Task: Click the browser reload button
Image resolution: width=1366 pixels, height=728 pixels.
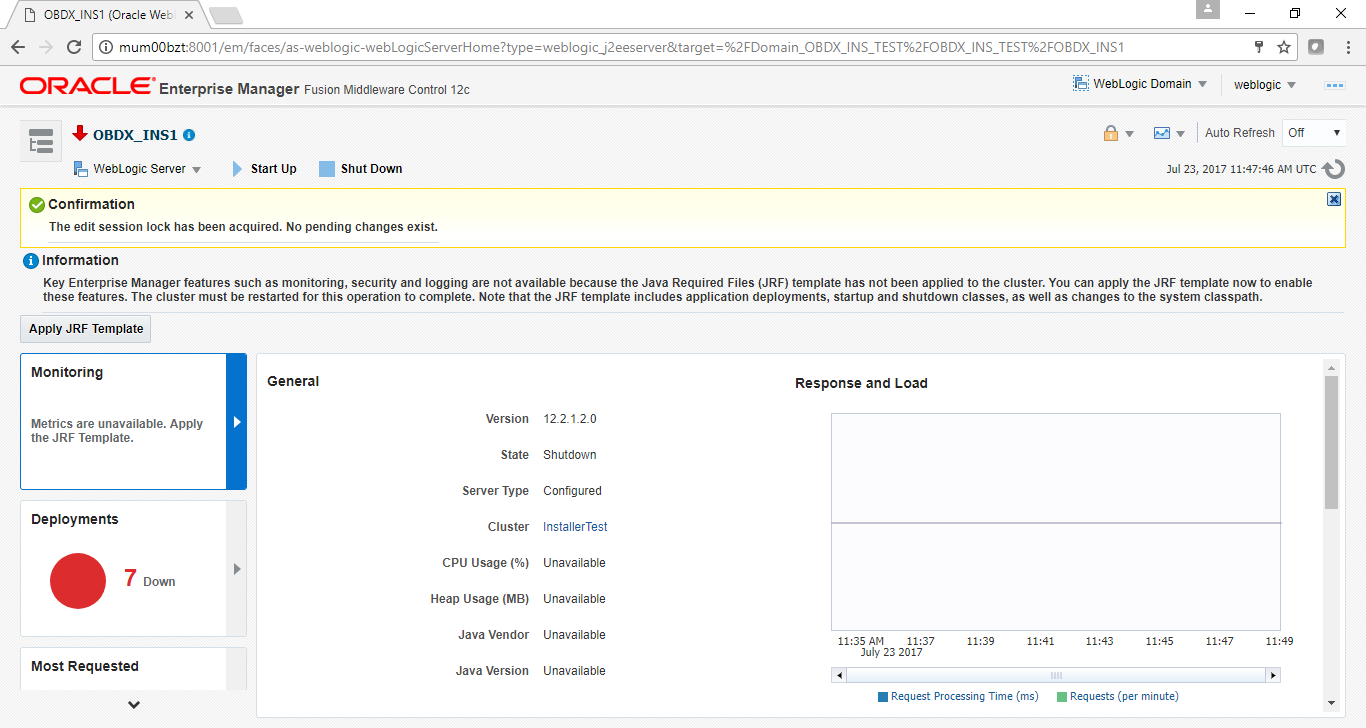Action: coord(73,47)
